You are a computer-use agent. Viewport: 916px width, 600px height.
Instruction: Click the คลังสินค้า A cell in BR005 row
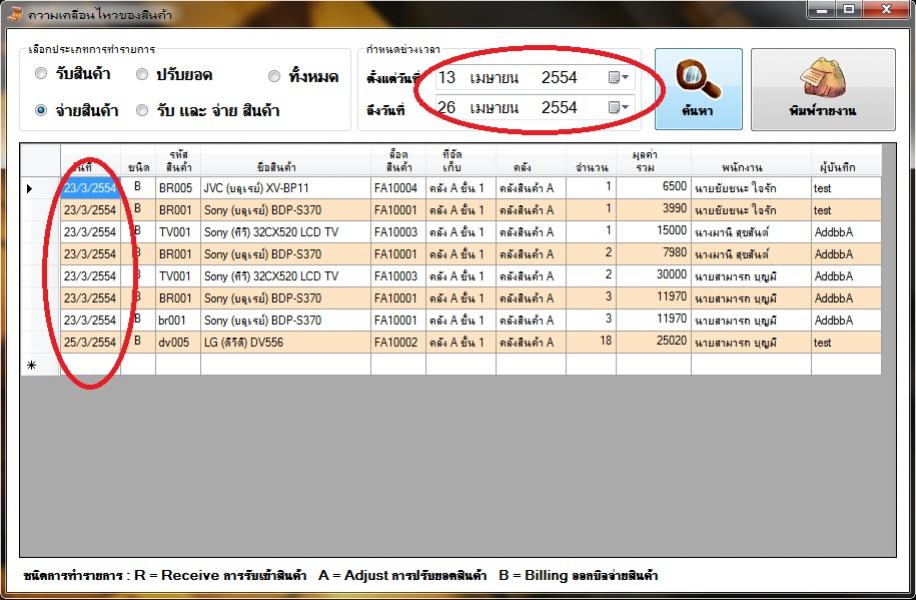click(x=531, y=188)
